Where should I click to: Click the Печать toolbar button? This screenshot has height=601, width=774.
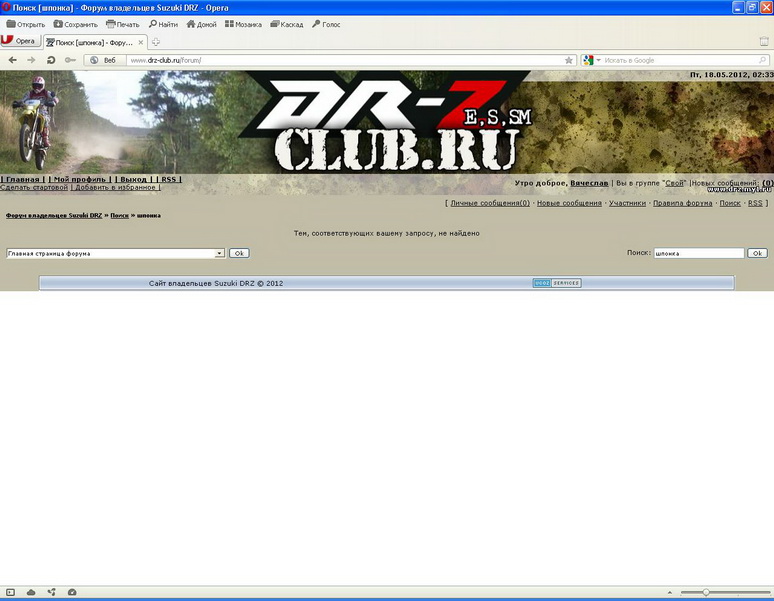pos(123,24)
